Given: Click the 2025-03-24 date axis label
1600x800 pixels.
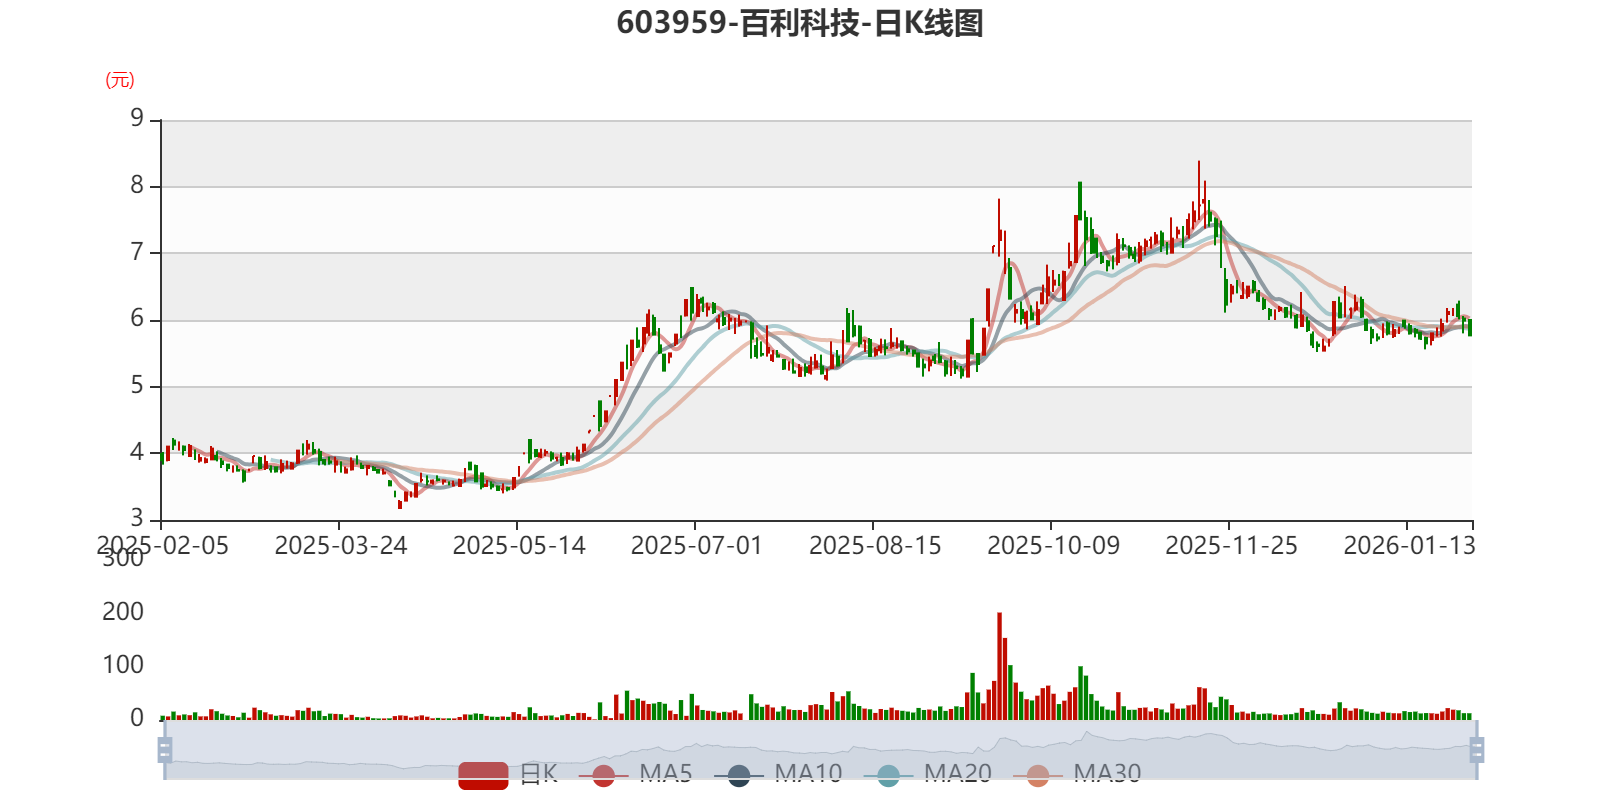Looking at the screenshot, I should (341, 545).
